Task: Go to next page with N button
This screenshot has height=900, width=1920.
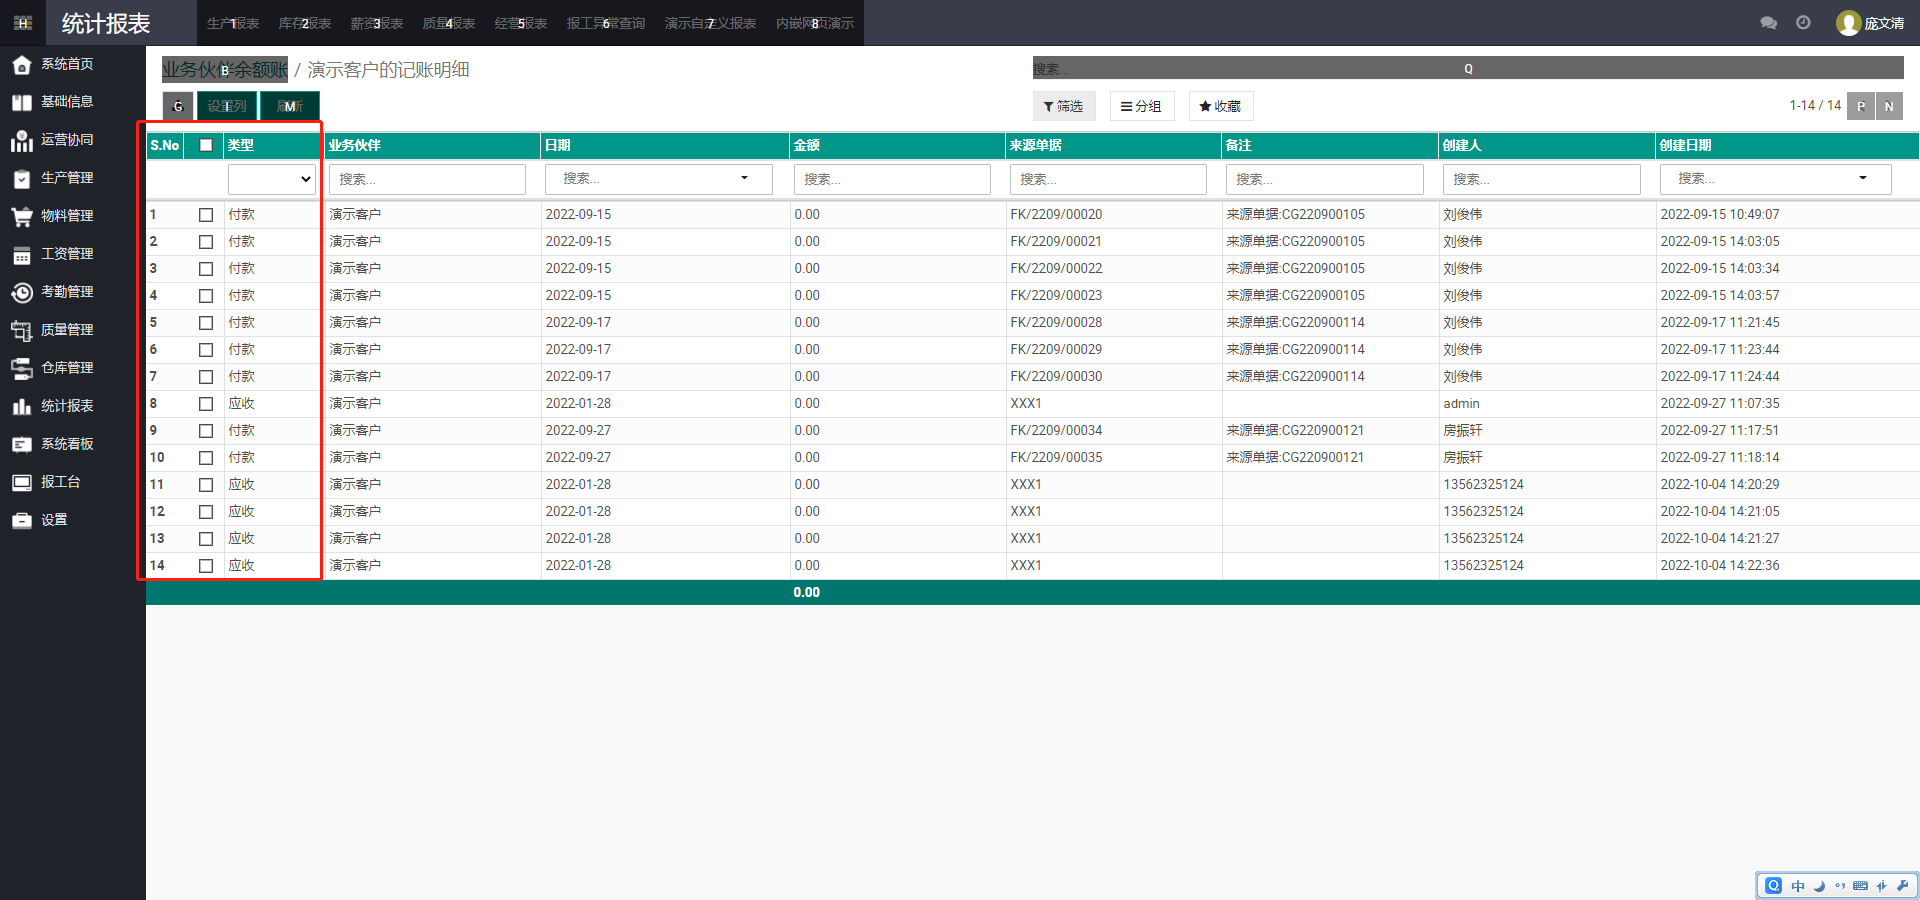Action: tap(1889, 106)
